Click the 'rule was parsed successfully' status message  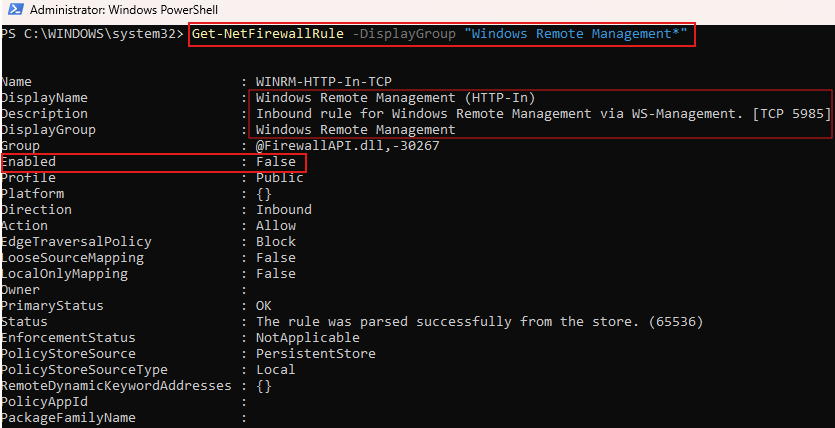pyautogui.click(x=479, y=321)
